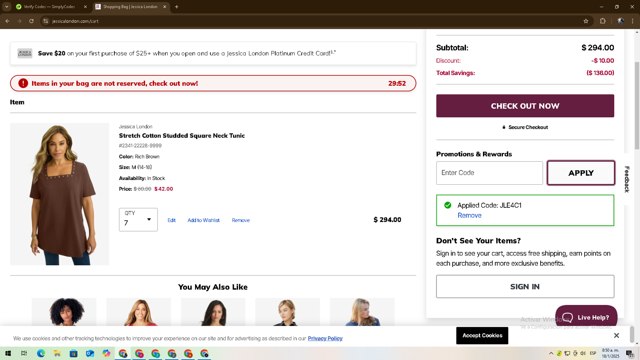The height and width of the screenshot is (360, 640).
Task: Open the Chrome profile avatar
Action: coord(620,21)
